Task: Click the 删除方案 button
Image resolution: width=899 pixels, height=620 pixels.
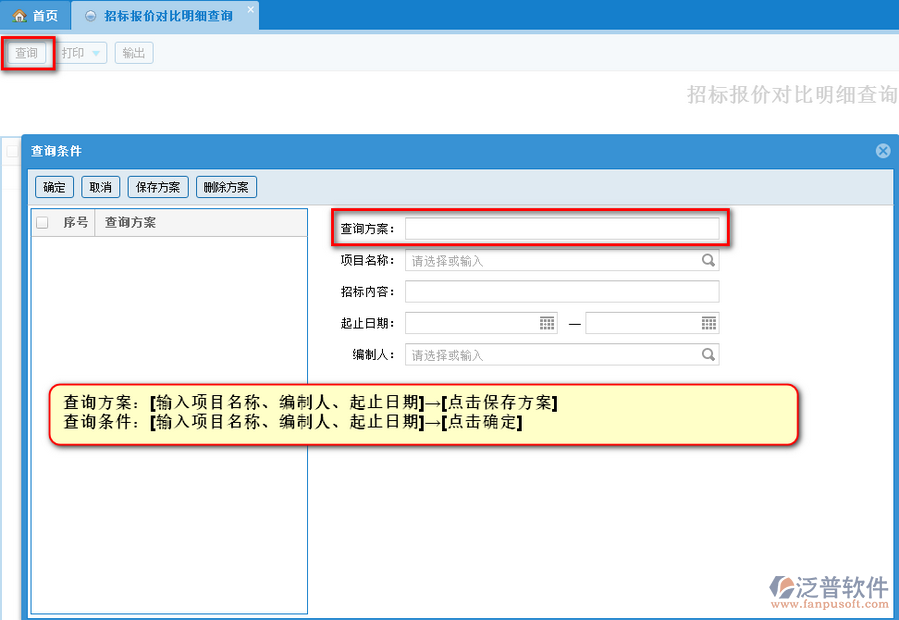Action: 227,187
